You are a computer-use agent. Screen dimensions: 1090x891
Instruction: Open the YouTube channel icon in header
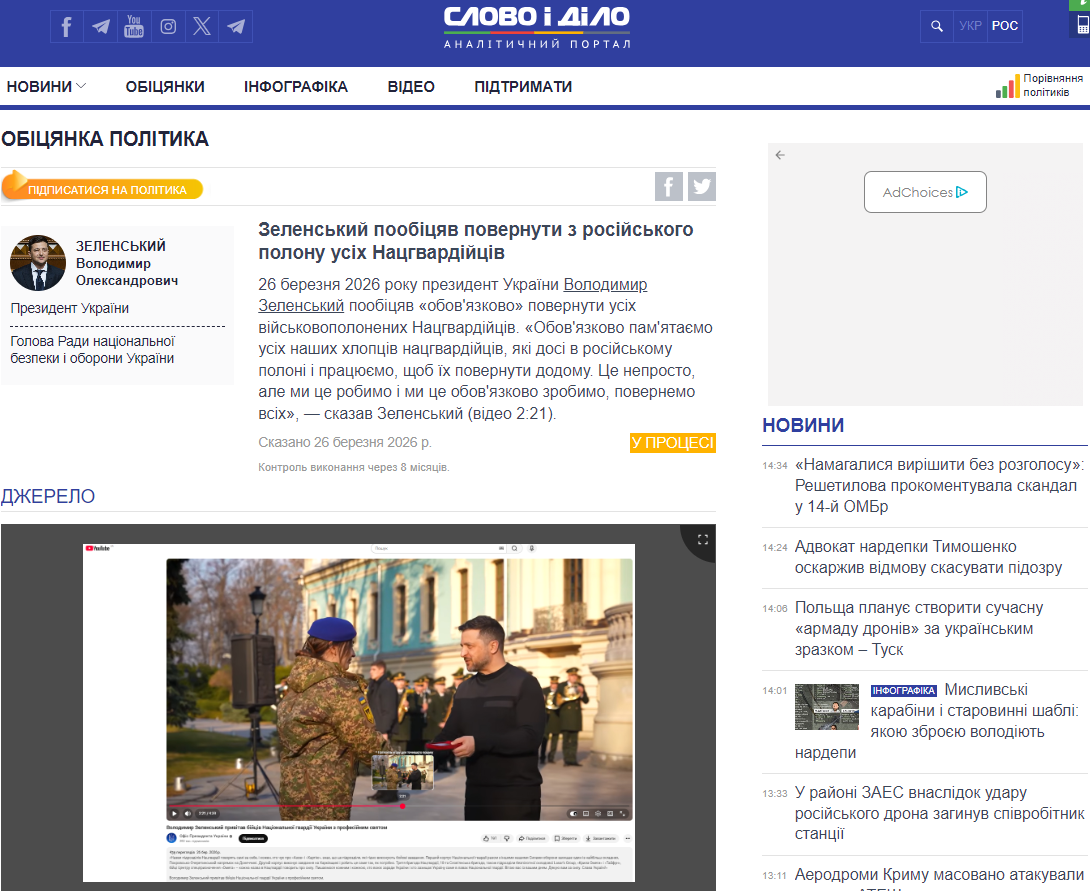[134, 27]
